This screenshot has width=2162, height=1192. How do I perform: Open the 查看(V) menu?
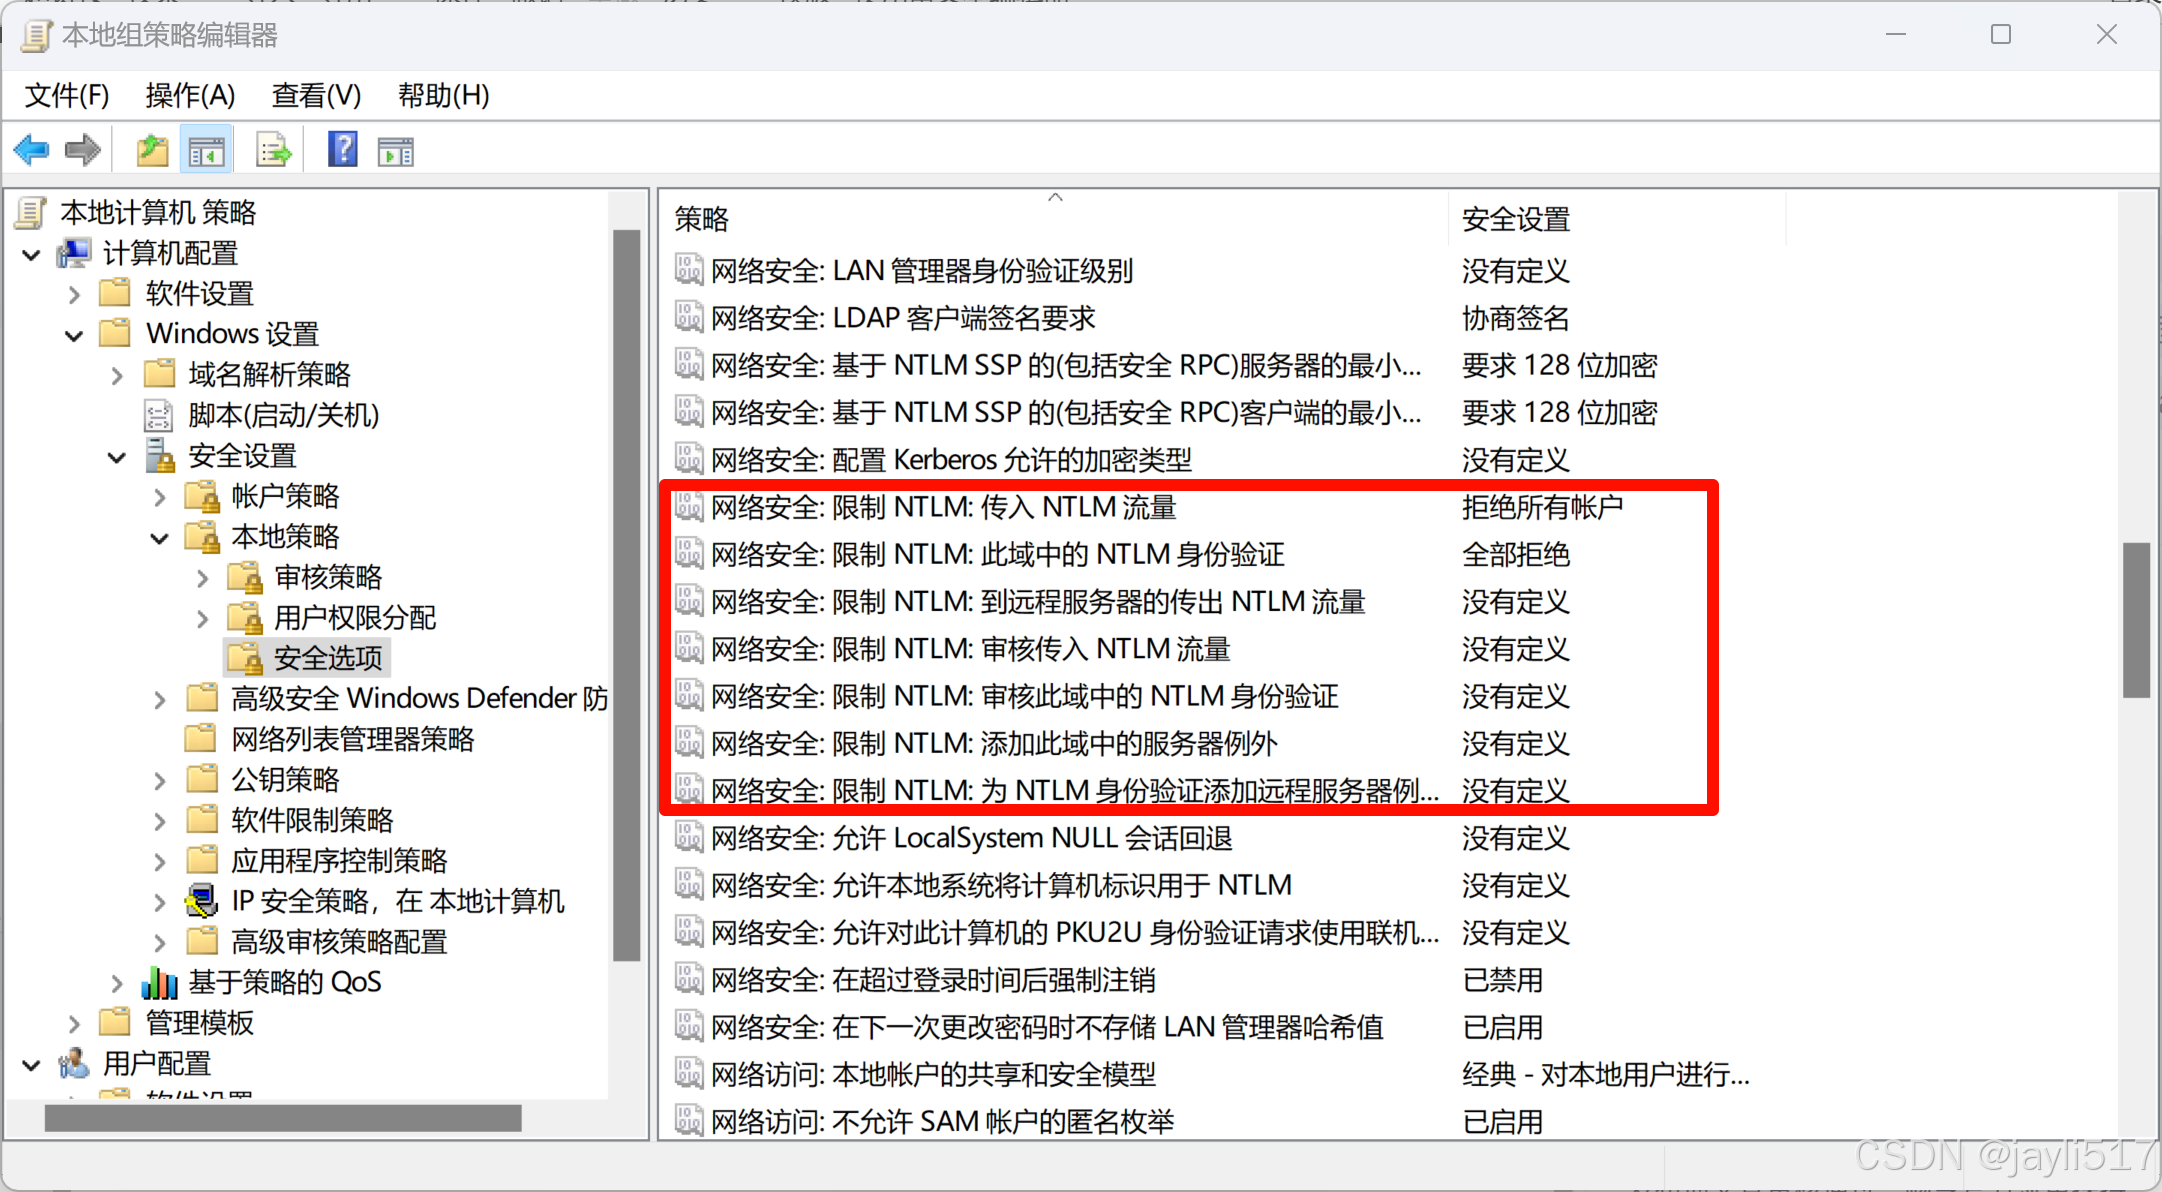[316, 95]
